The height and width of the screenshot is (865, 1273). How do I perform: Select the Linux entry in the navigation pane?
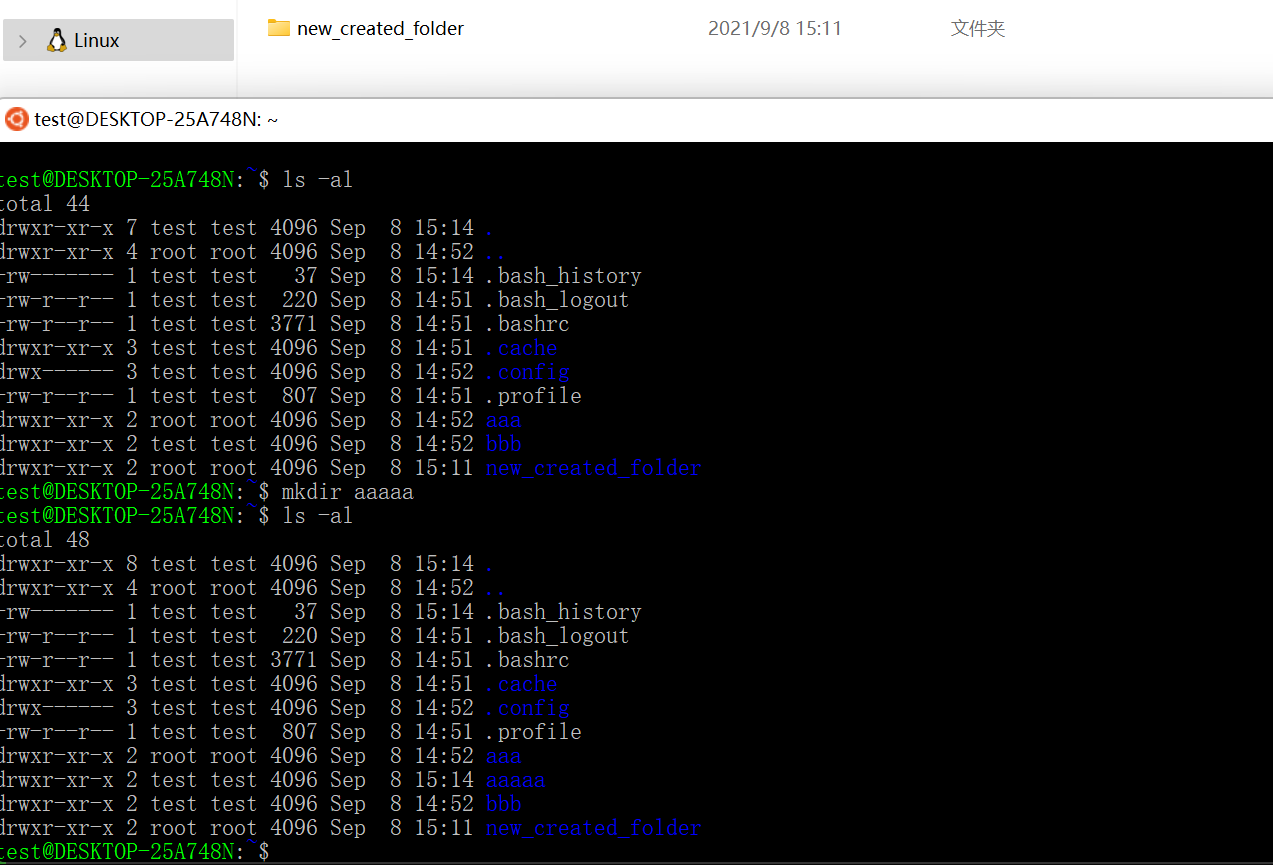(118, 40)
